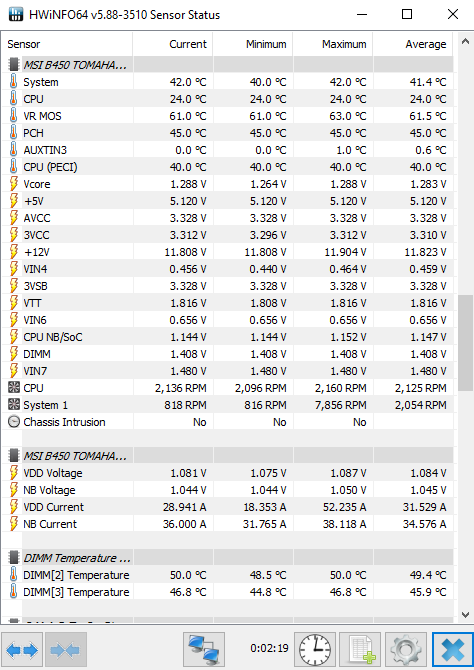474x670 pixels.
Task: Select the VDD Current sensor row
Action: point(227,507)
